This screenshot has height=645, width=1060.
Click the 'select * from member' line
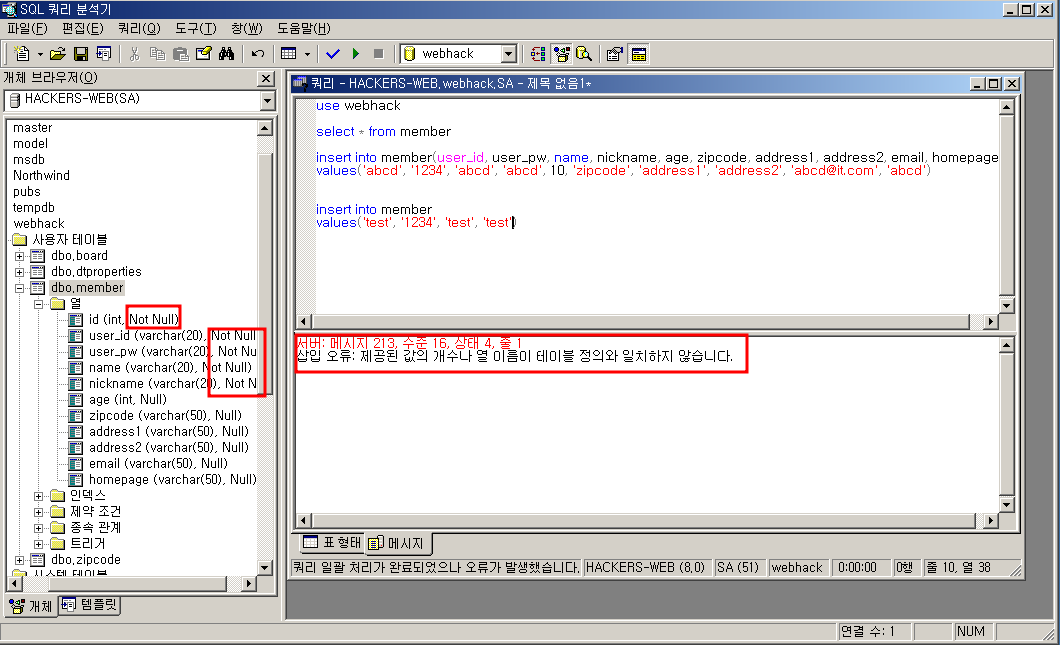(x=383, y=132)
